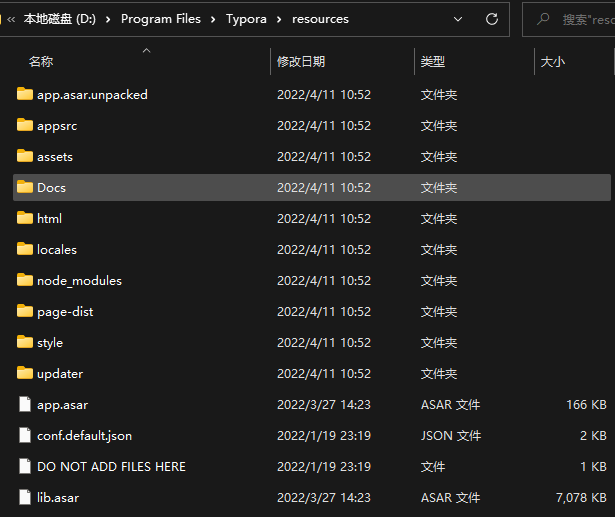Click the locales folder icon
The image size is (615, 517).
(x=25, y=249)
